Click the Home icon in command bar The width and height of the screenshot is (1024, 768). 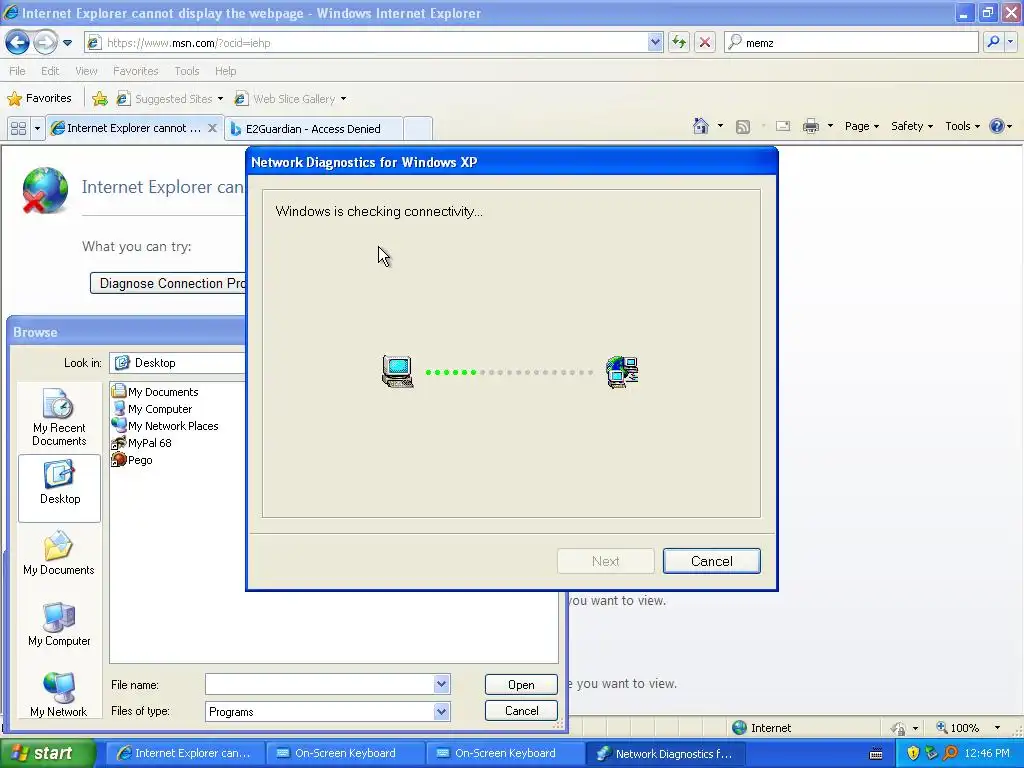701,126
